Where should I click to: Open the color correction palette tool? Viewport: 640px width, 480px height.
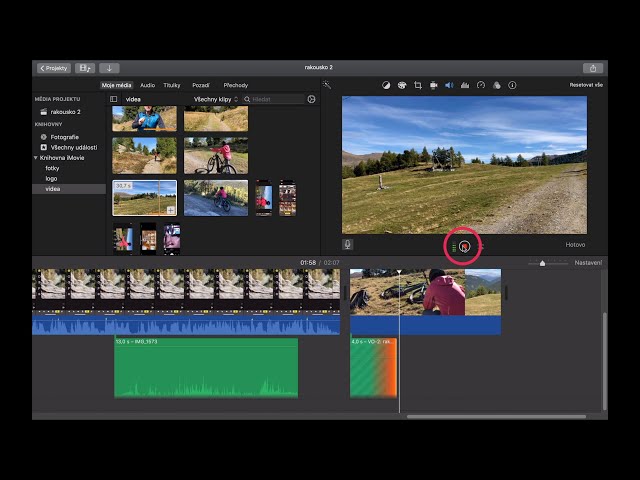(x=402, y=85)
